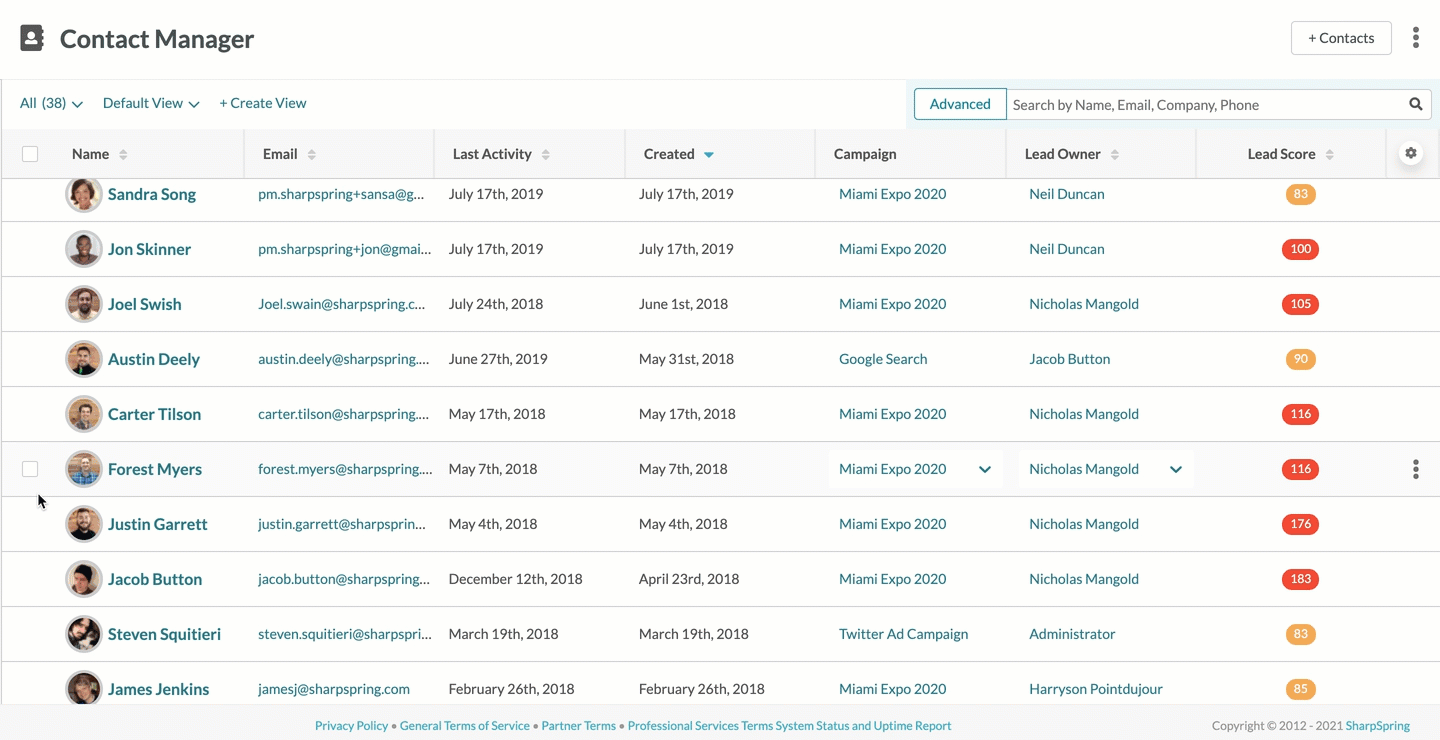Viewport: 1440px width, 740px height.
Task: Expand Forest Myers campaign dropdown
Action: (x=984, y=469)
